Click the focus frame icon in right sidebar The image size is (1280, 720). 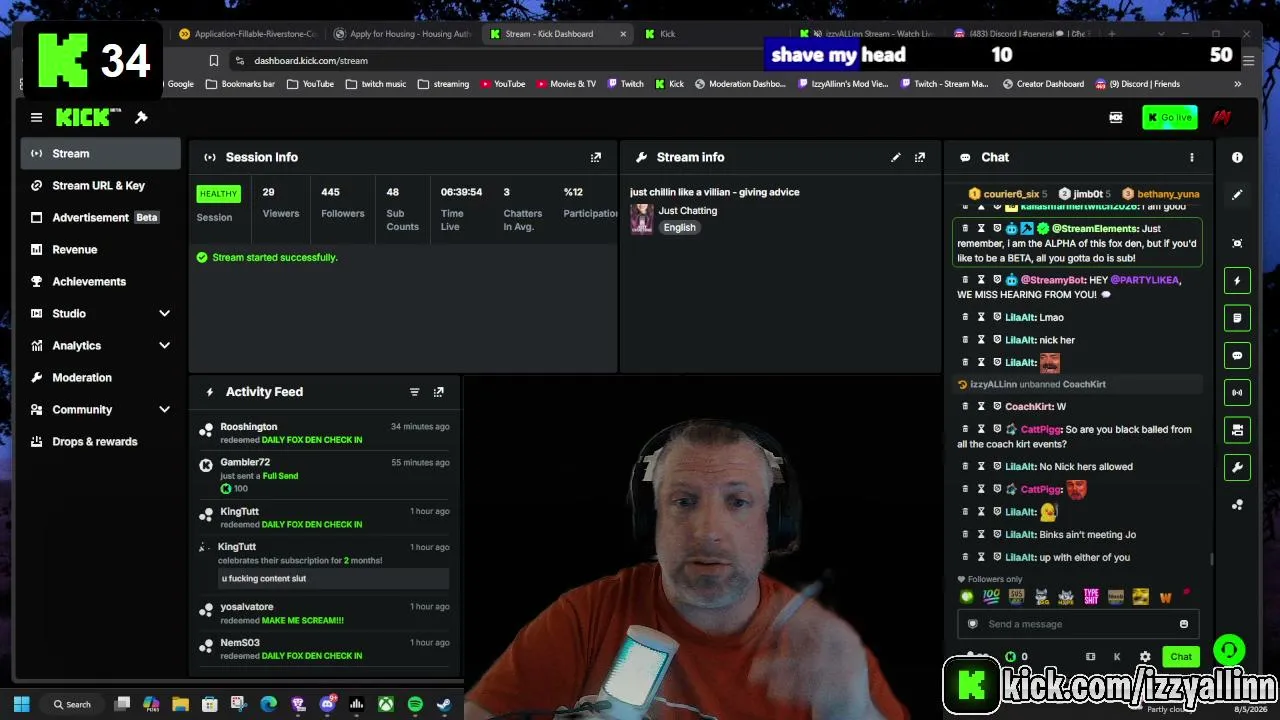click(1237, 243)
